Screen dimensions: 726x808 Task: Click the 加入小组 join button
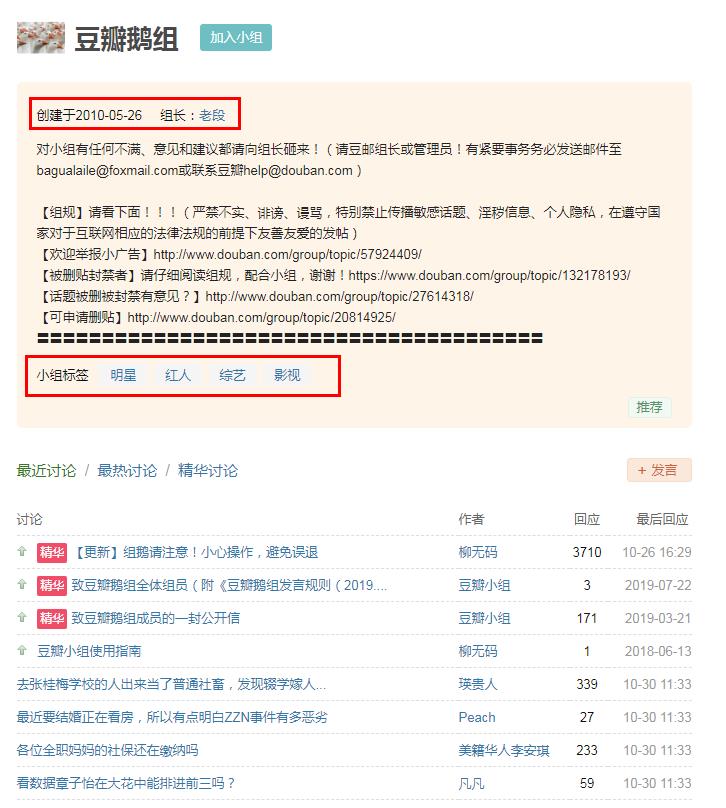click(x=235, y=38)
